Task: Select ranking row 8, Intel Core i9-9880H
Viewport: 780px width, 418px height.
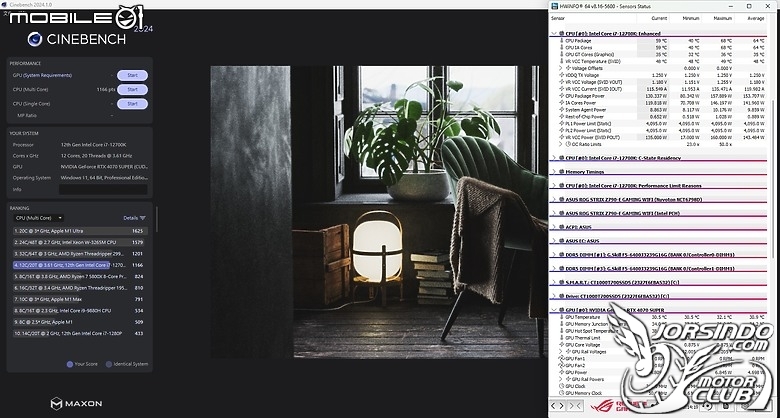Action: click(79, 311)
